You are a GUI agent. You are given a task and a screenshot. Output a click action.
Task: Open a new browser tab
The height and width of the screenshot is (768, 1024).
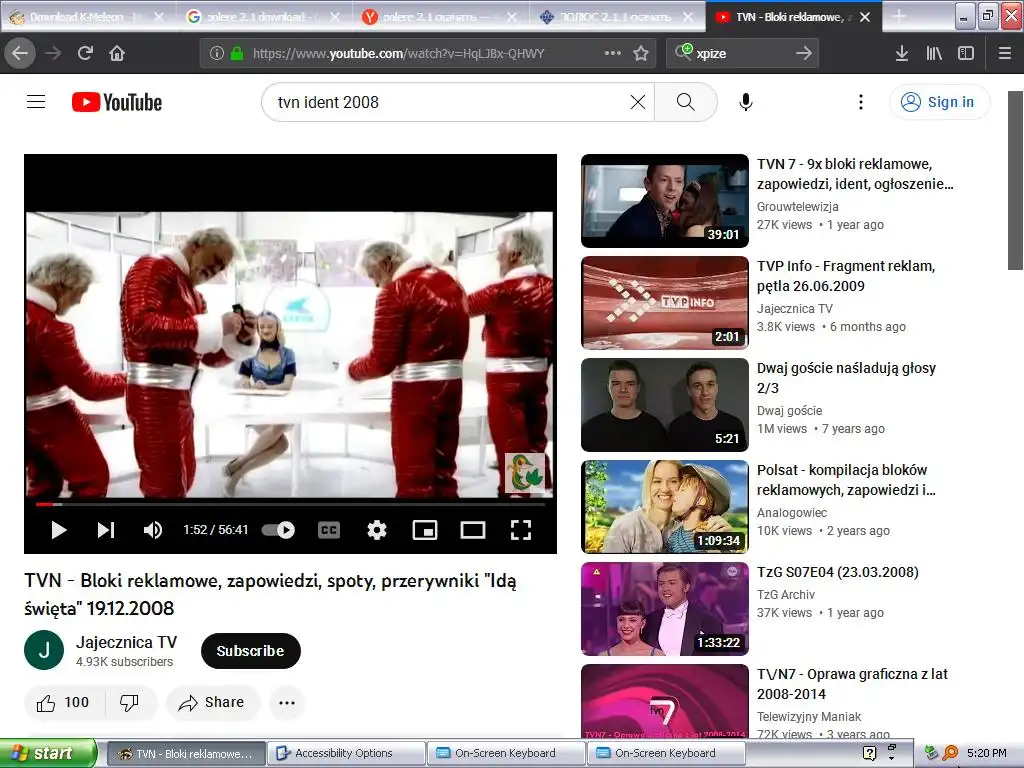pos(899,17)
